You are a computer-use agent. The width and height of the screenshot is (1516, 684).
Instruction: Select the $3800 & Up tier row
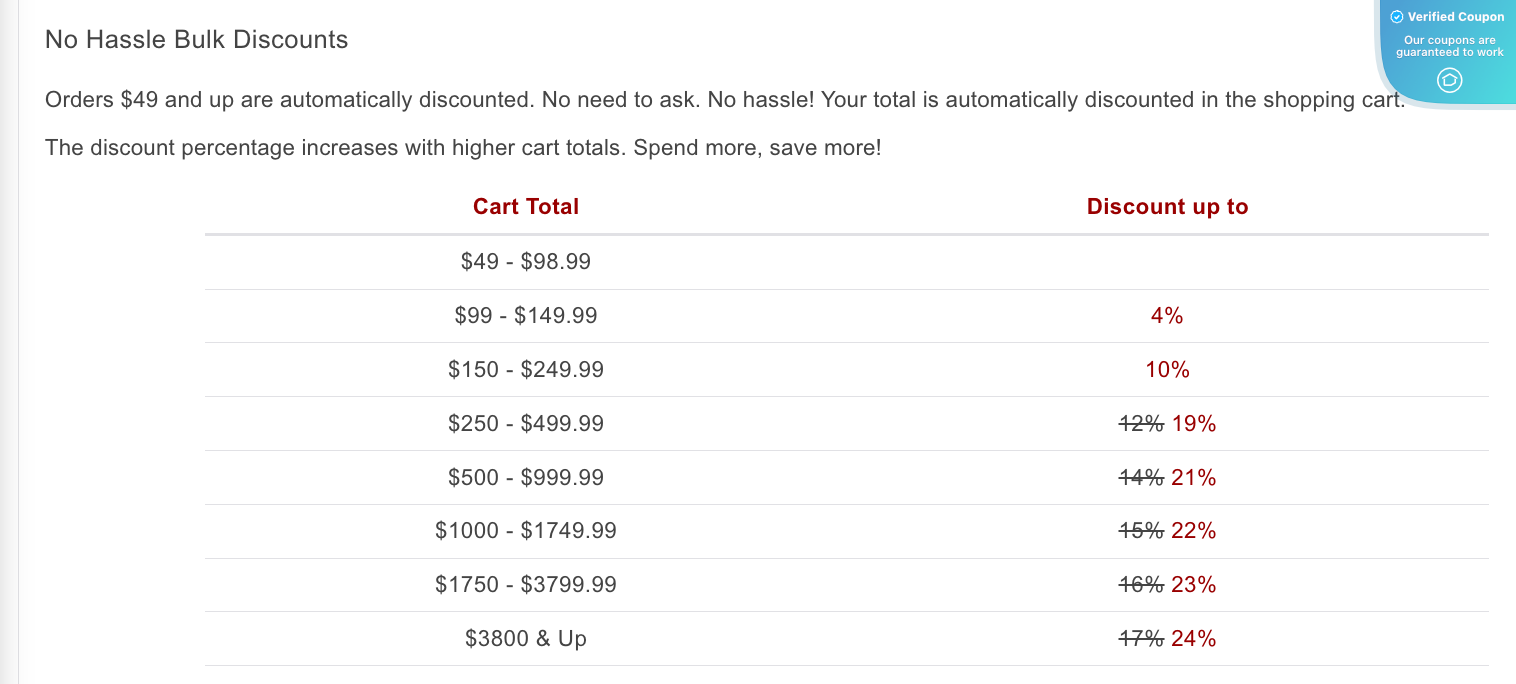(525, 638)
